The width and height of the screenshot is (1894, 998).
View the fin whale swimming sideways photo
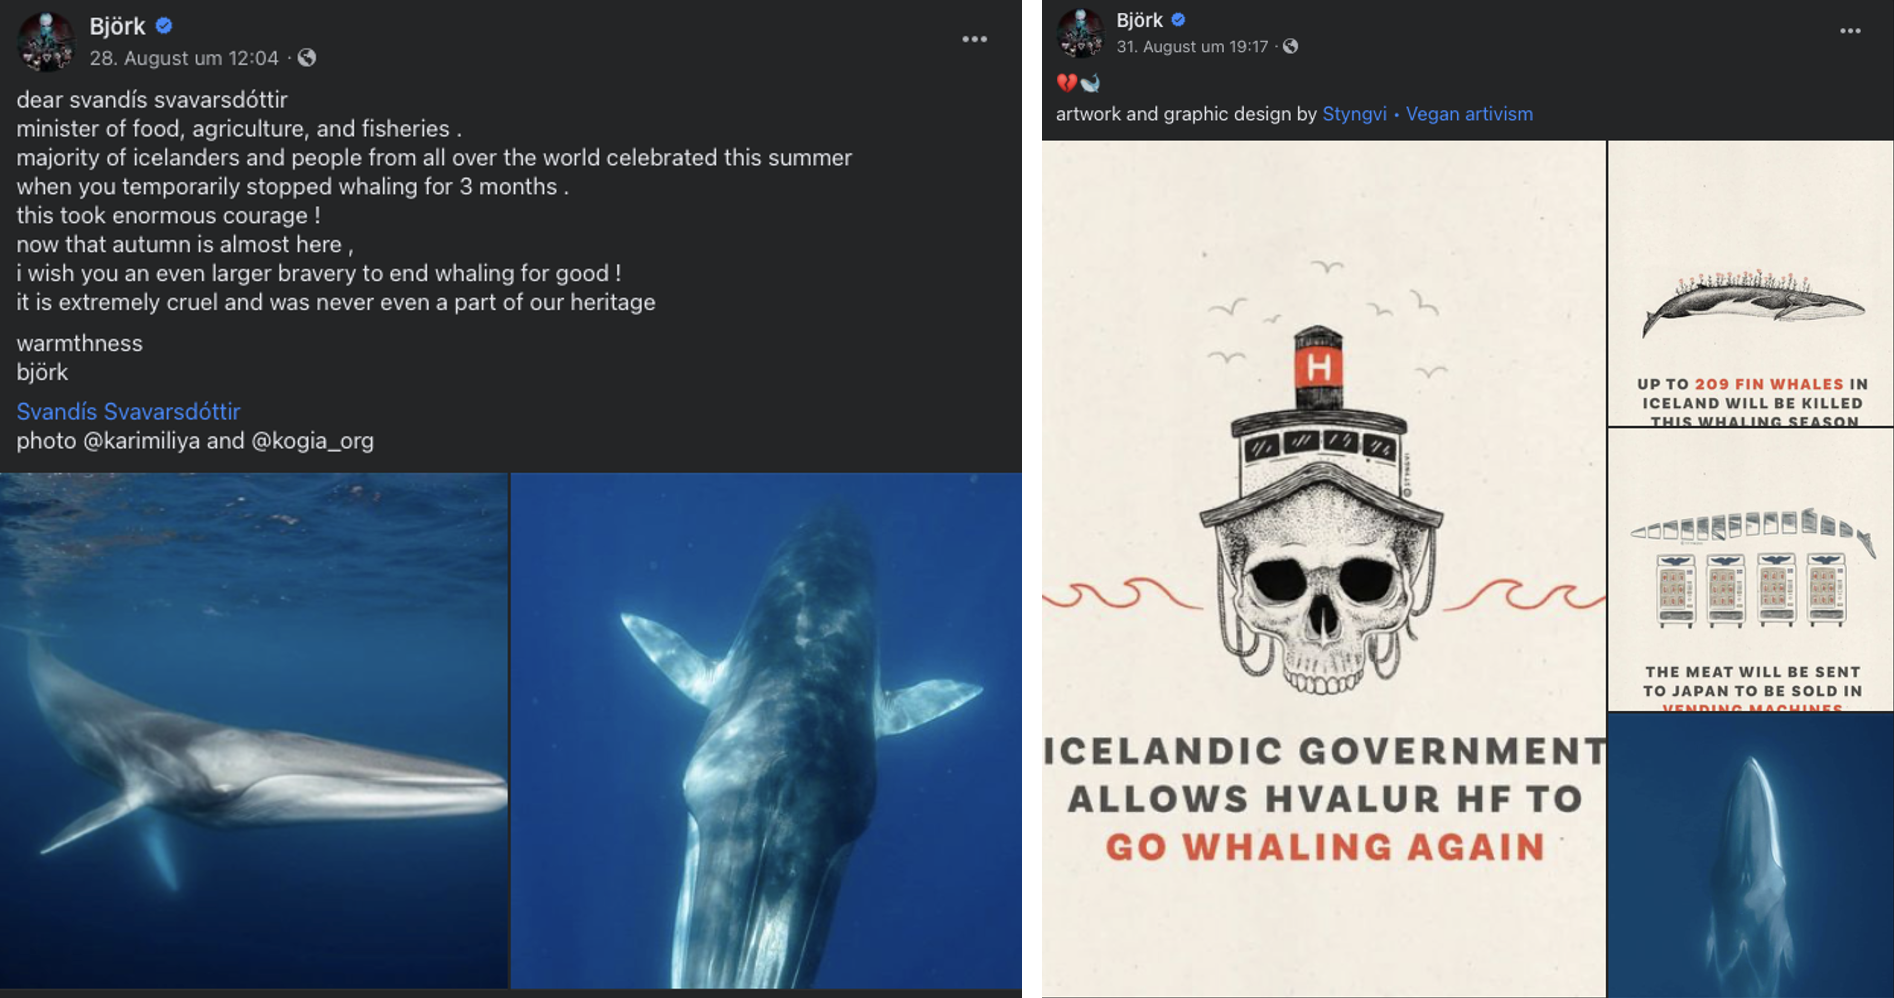(254, 731)
